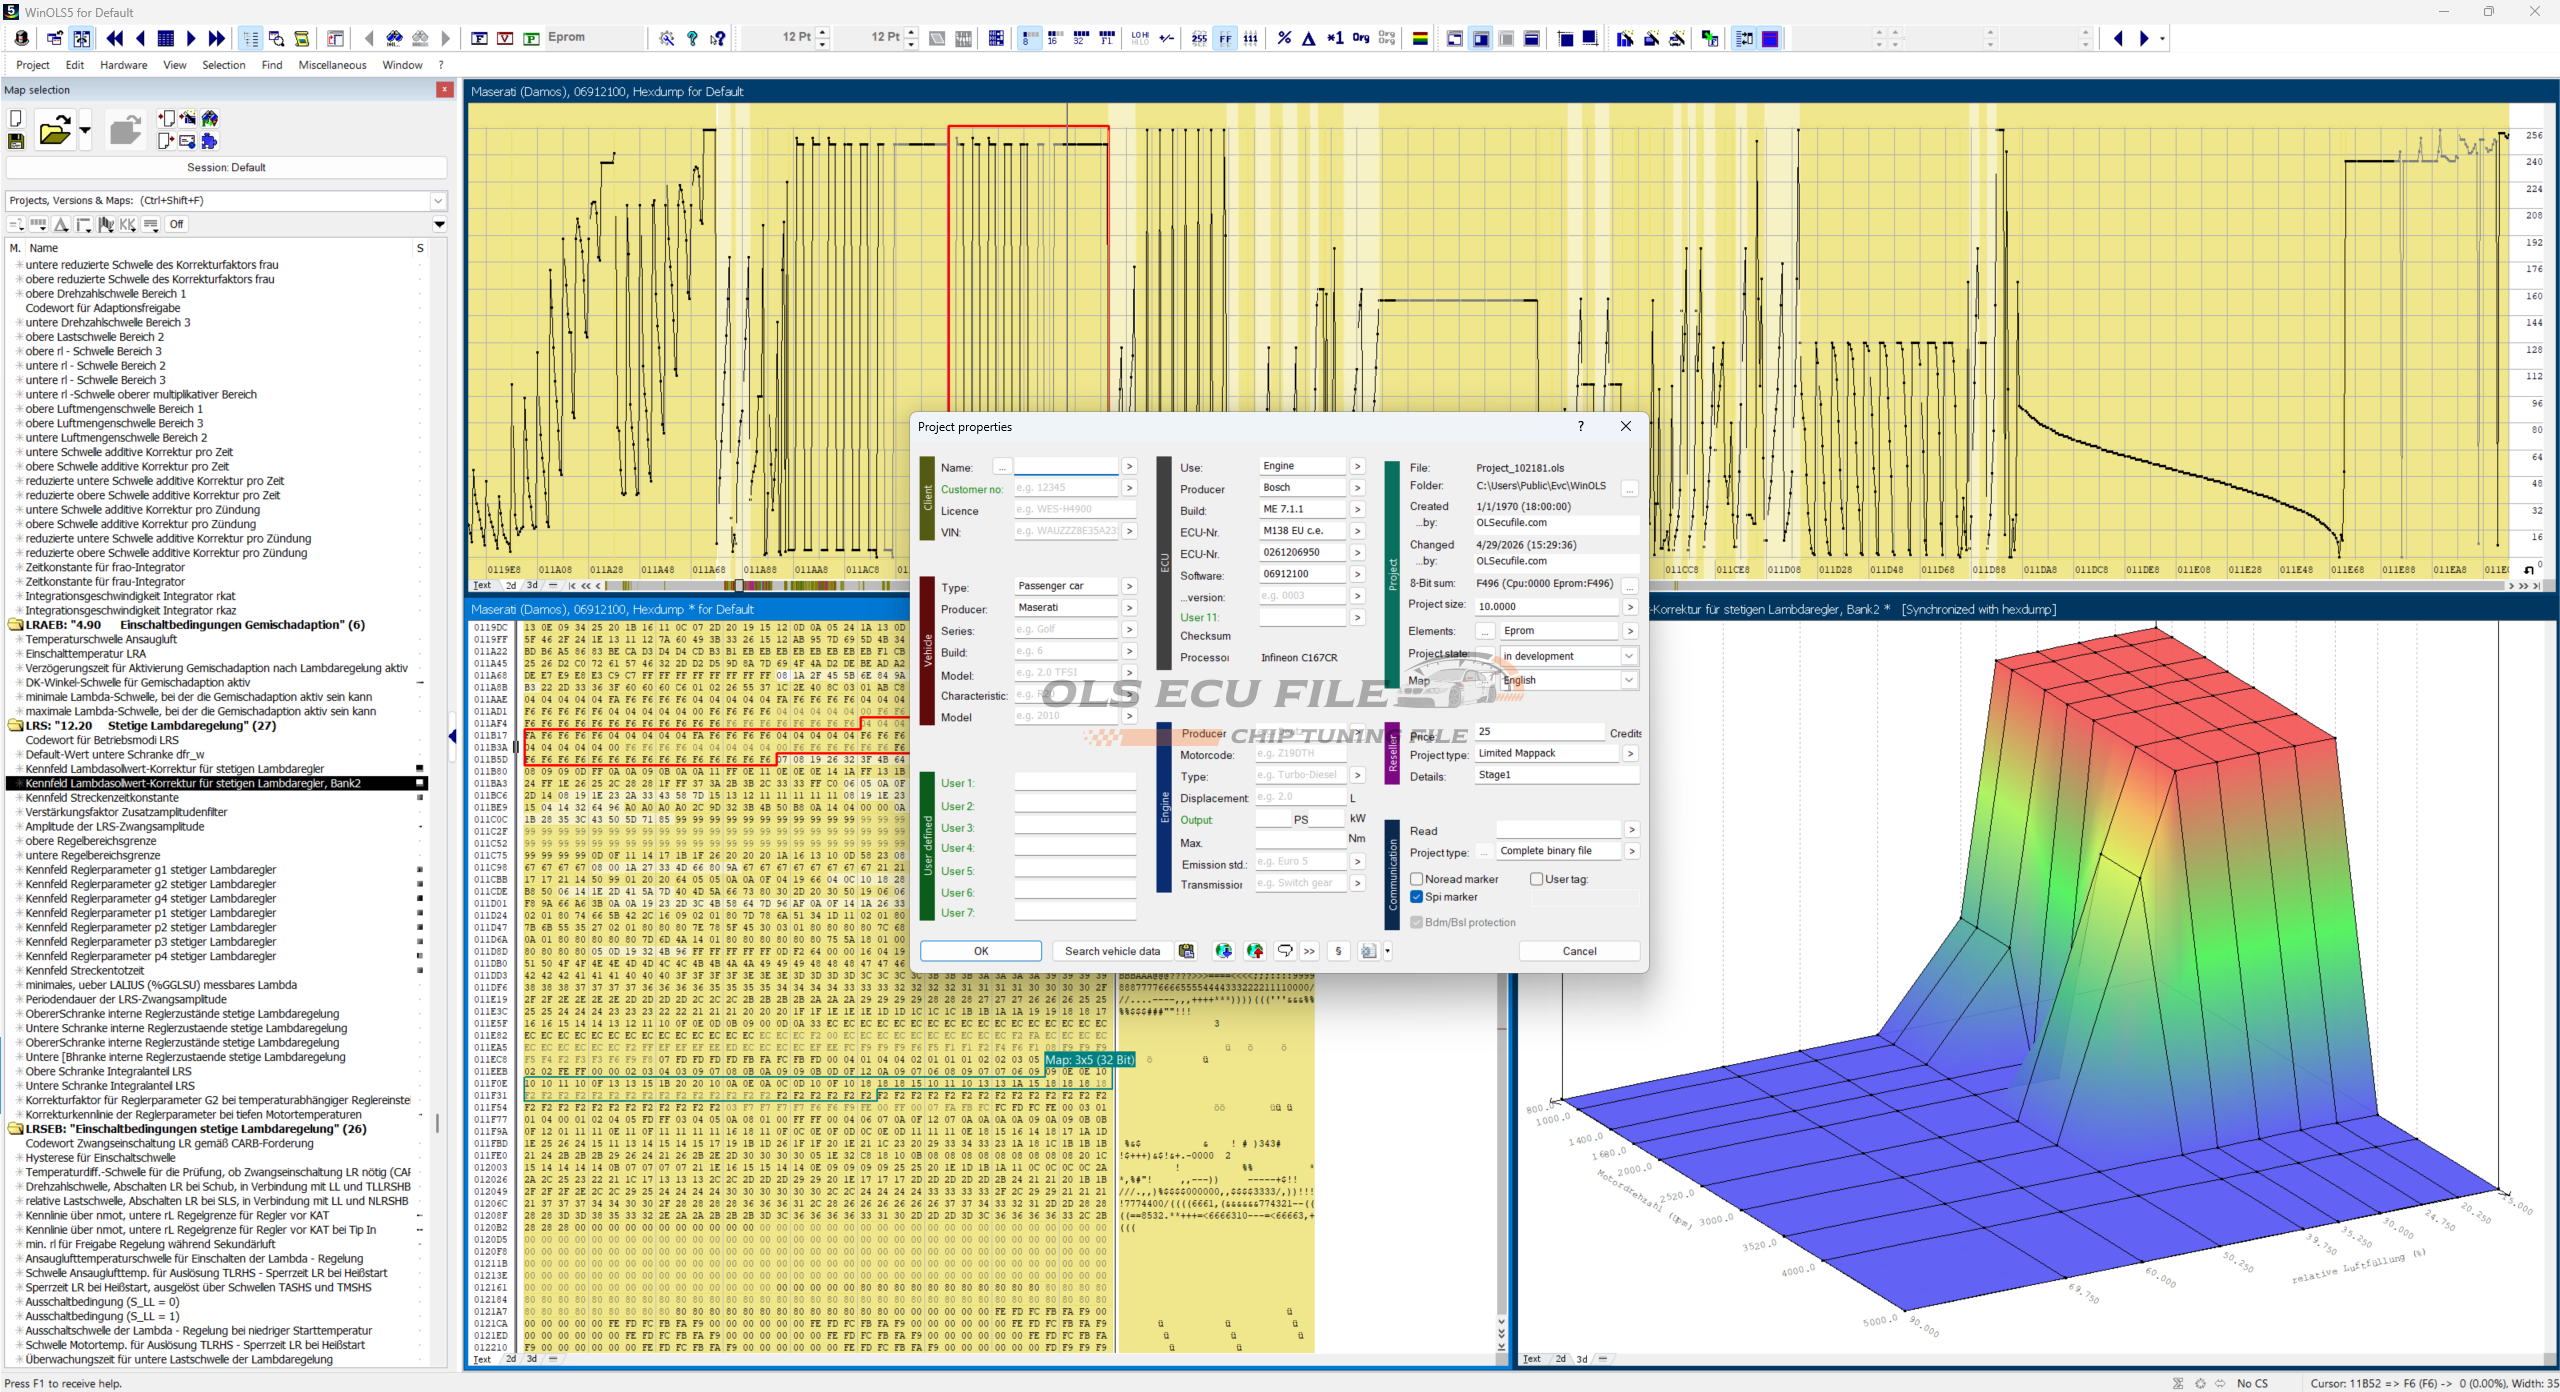Click the Org original values icon
2560x1392 pixels.
pos(1361,38)
